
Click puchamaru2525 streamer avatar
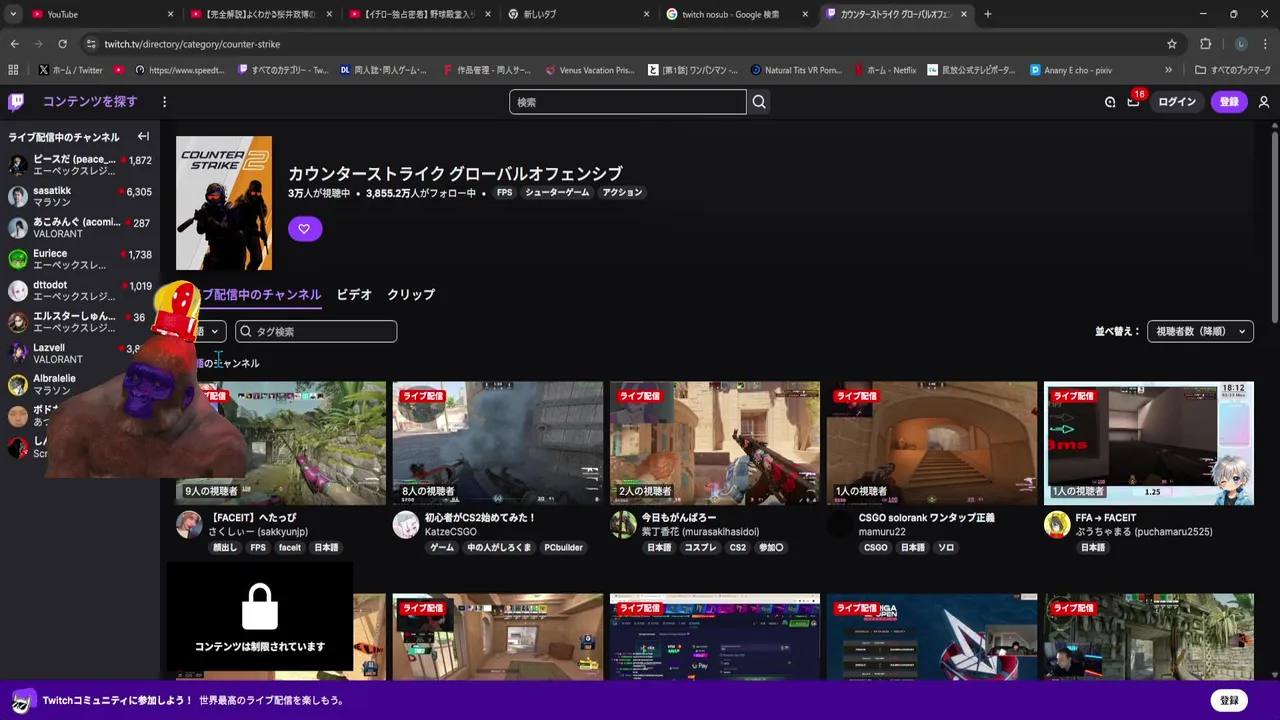[1057, 524]
